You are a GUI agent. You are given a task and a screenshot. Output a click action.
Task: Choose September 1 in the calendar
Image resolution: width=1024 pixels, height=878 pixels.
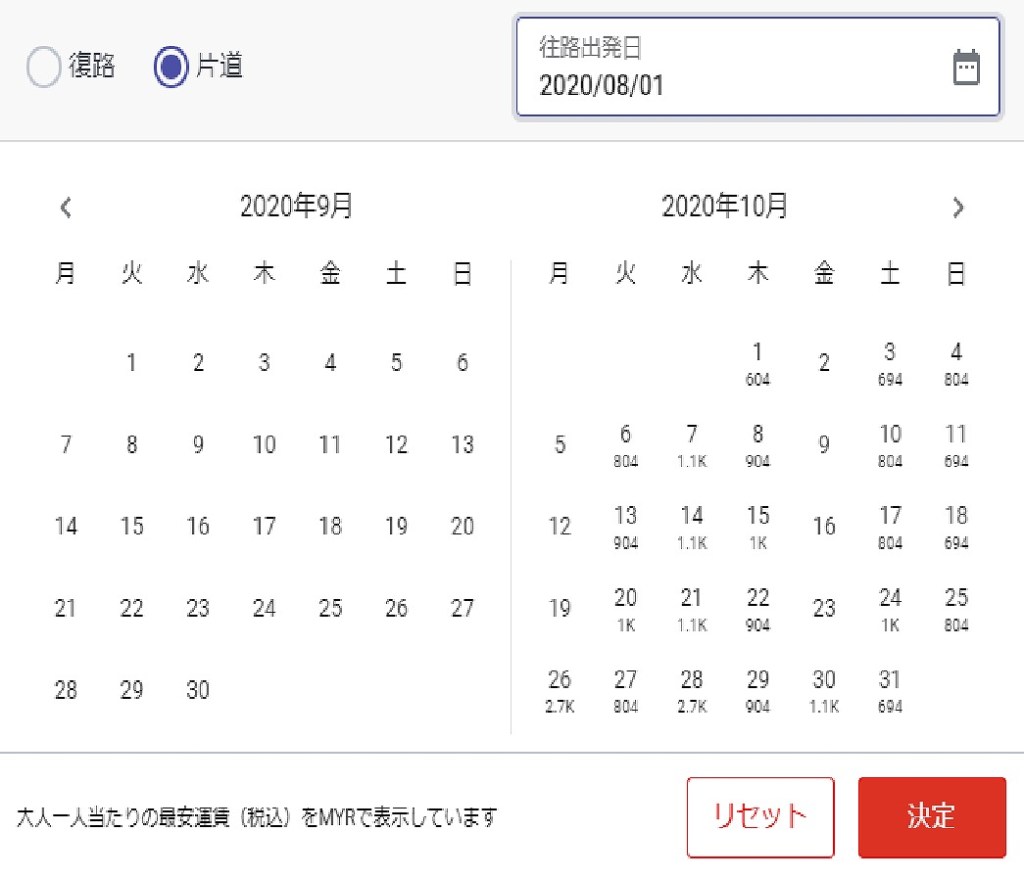tap(132, 363)
